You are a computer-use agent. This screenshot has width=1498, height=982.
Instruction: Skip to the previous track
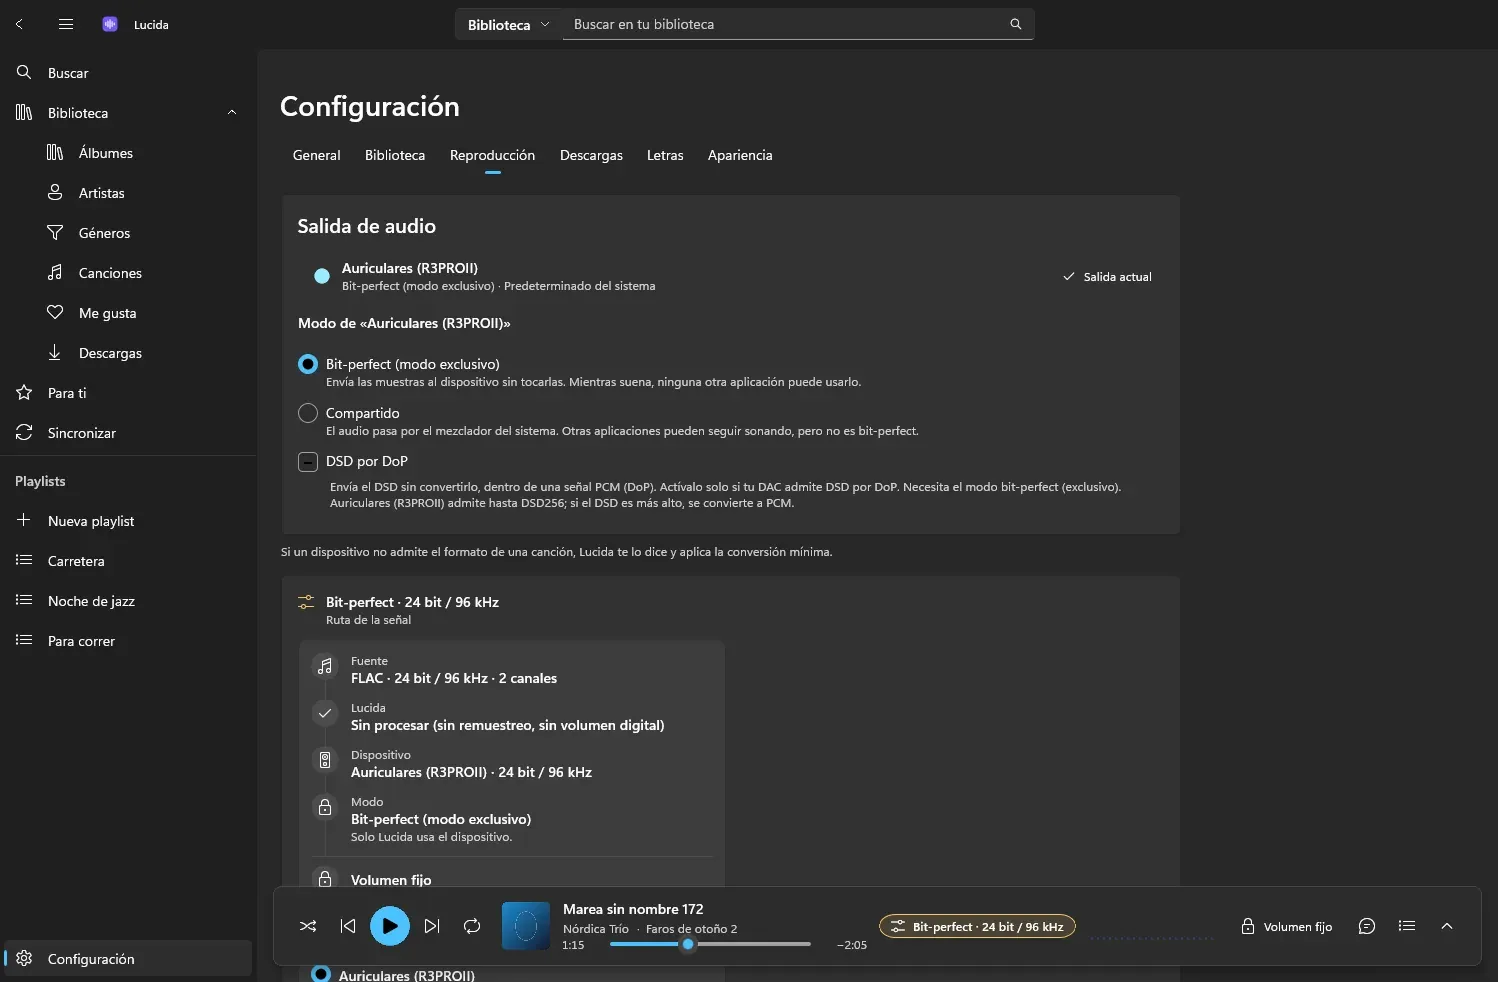348,926
